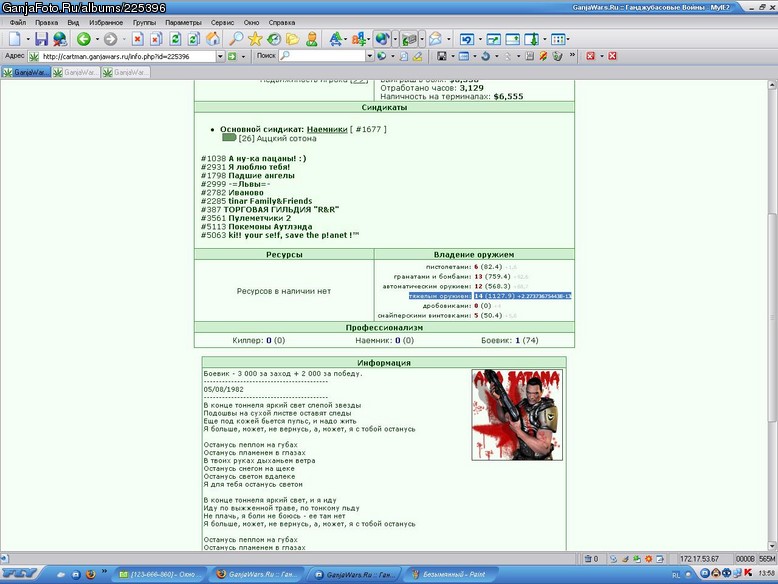
Task: Open the Справка menu
Action: point(282,22)
